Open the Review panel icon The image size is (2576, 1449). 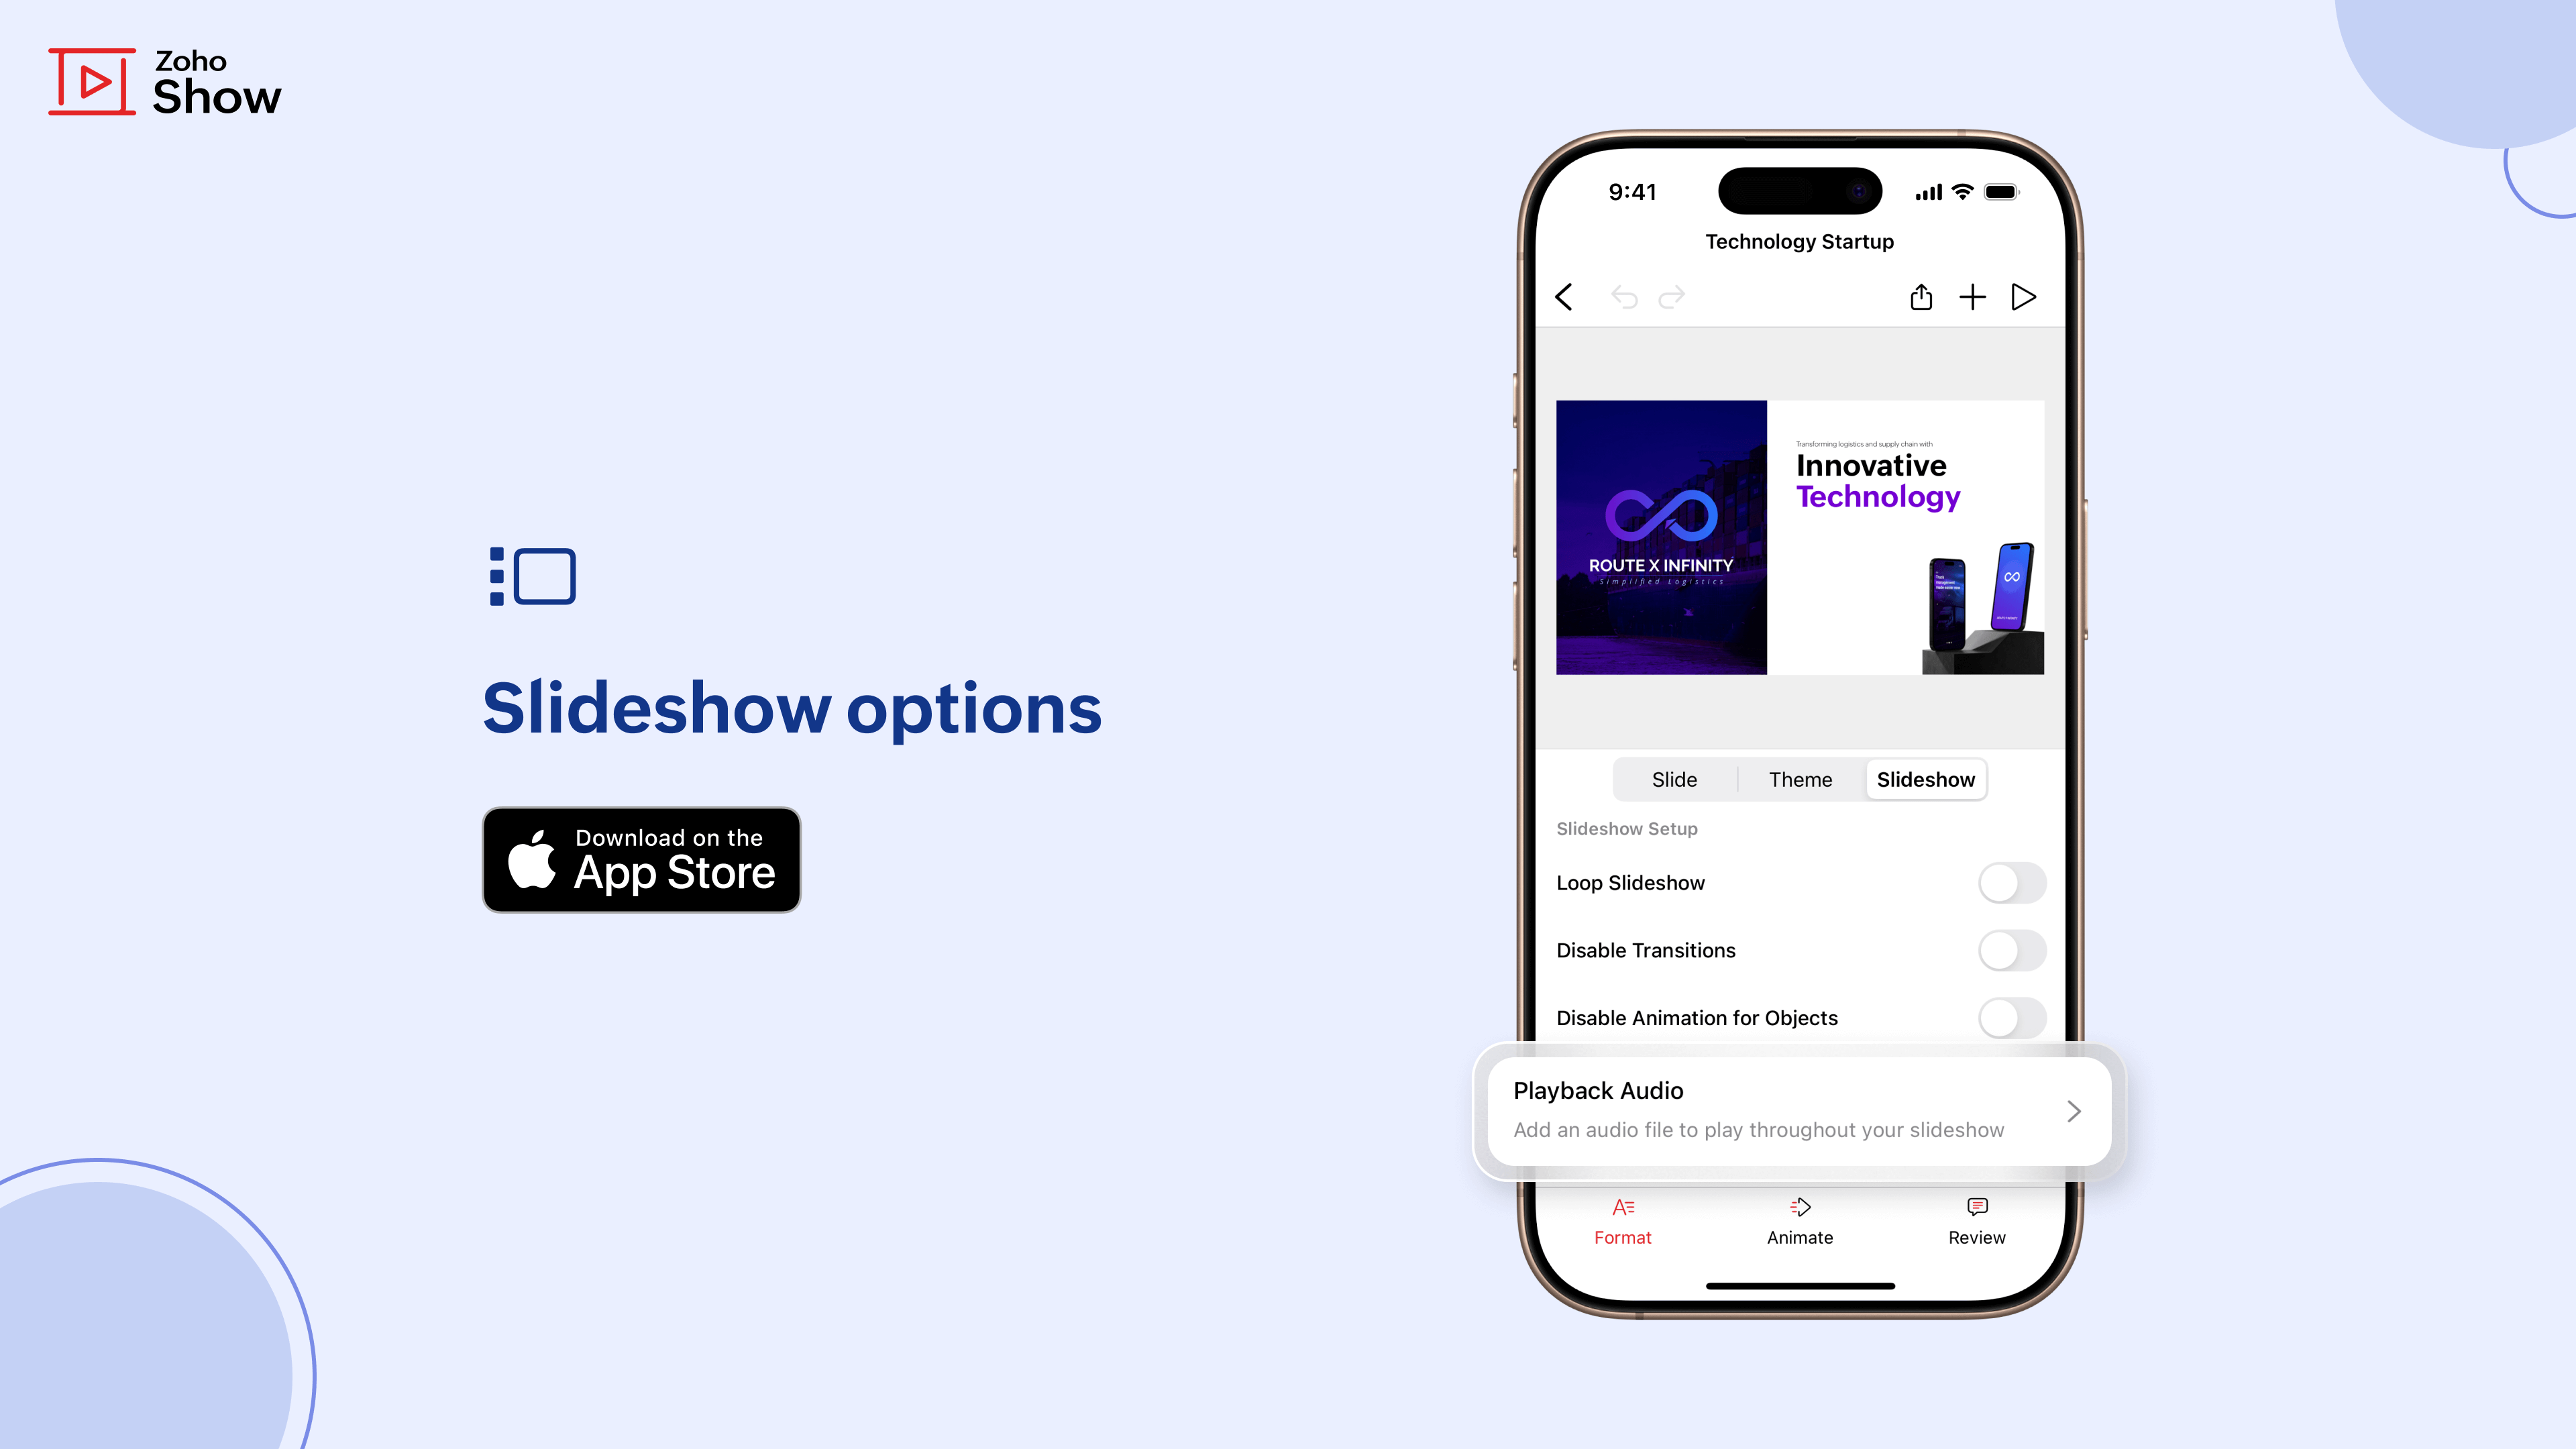coord(1976,1207)
